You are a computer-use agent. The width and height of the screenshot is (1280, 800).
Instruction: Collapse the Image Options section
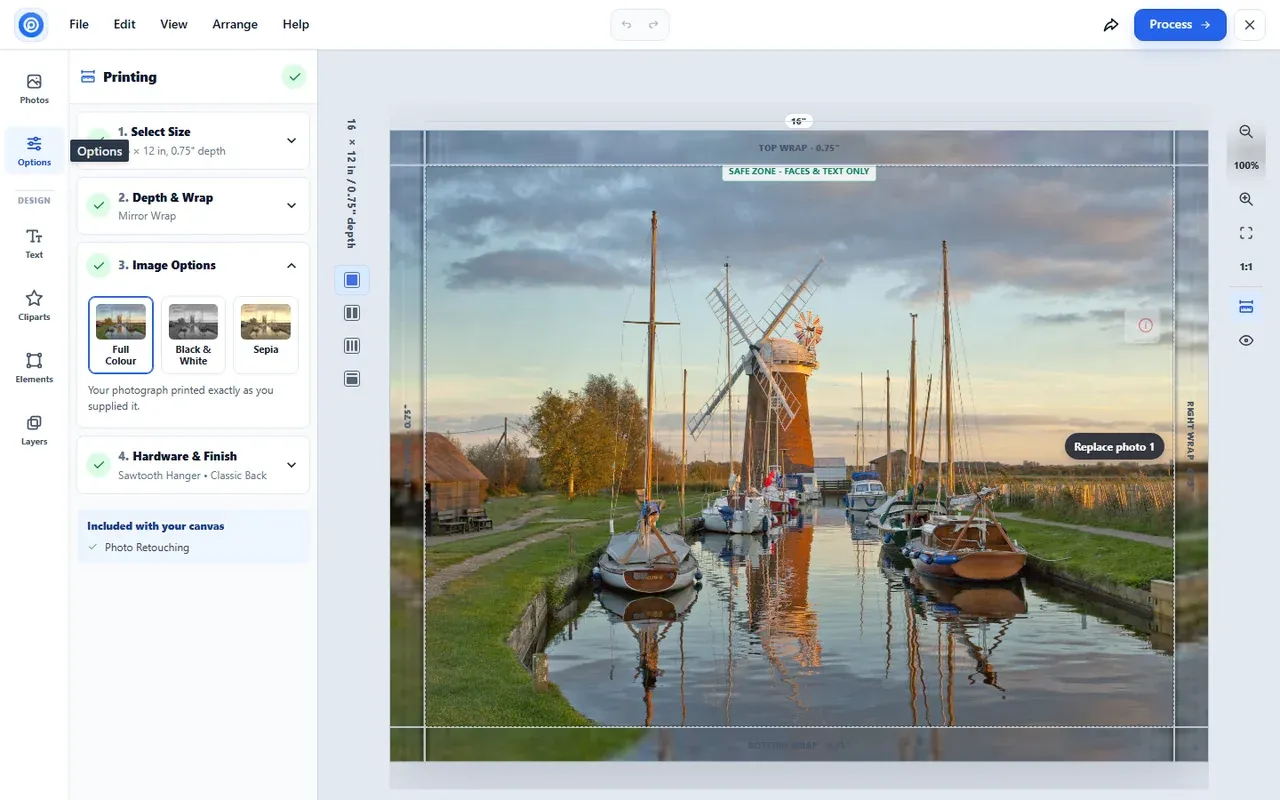(x=193, y=265)
